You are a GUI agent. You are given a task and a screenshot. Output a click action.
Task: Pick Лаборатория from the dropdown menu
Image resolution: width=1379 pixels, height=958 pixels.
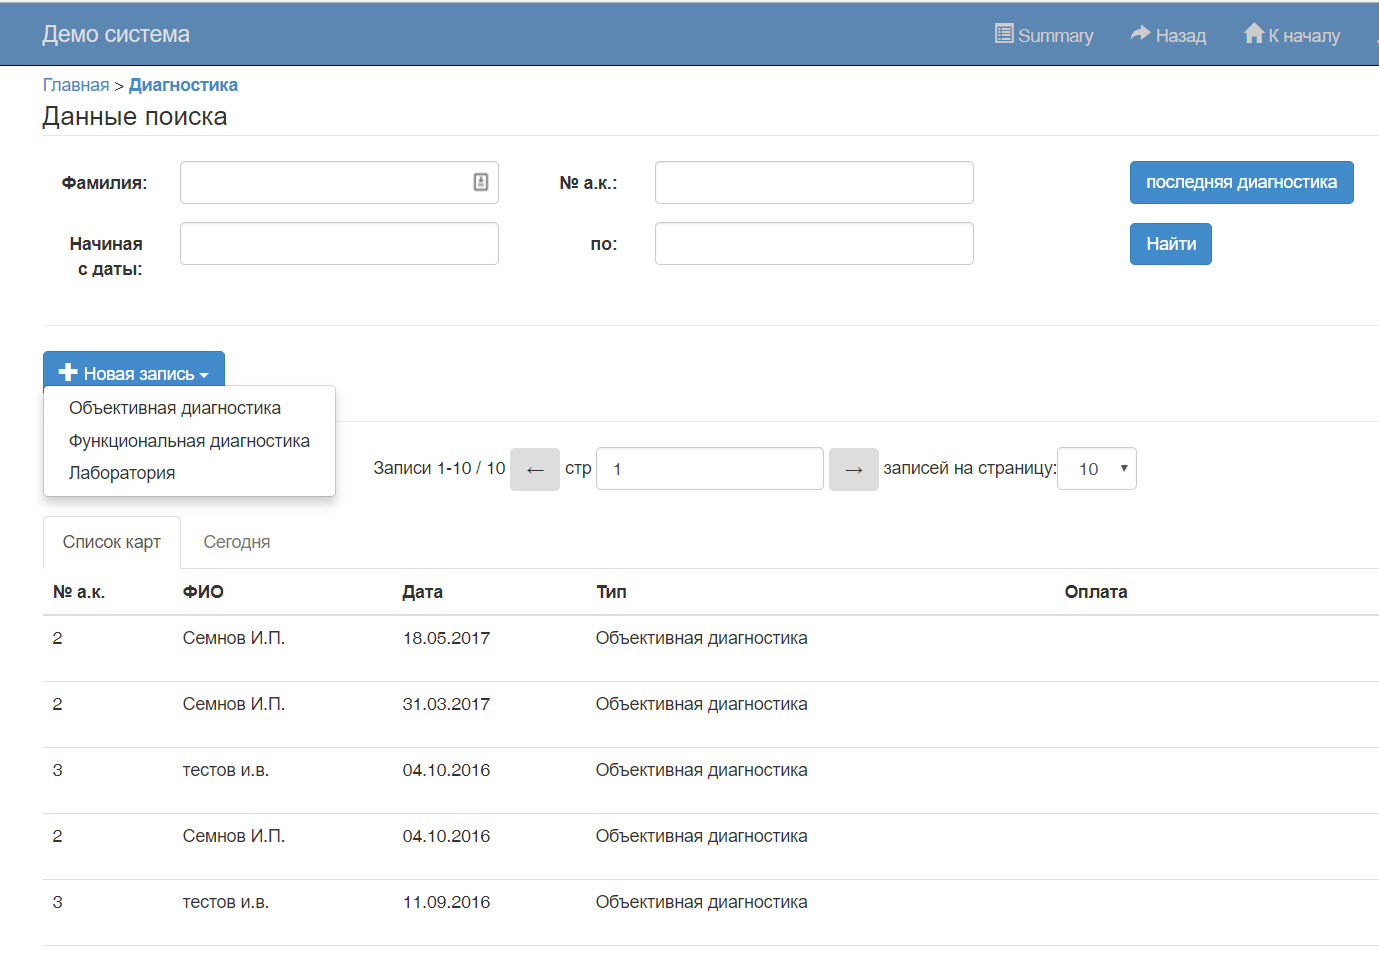tap(122, 473)
